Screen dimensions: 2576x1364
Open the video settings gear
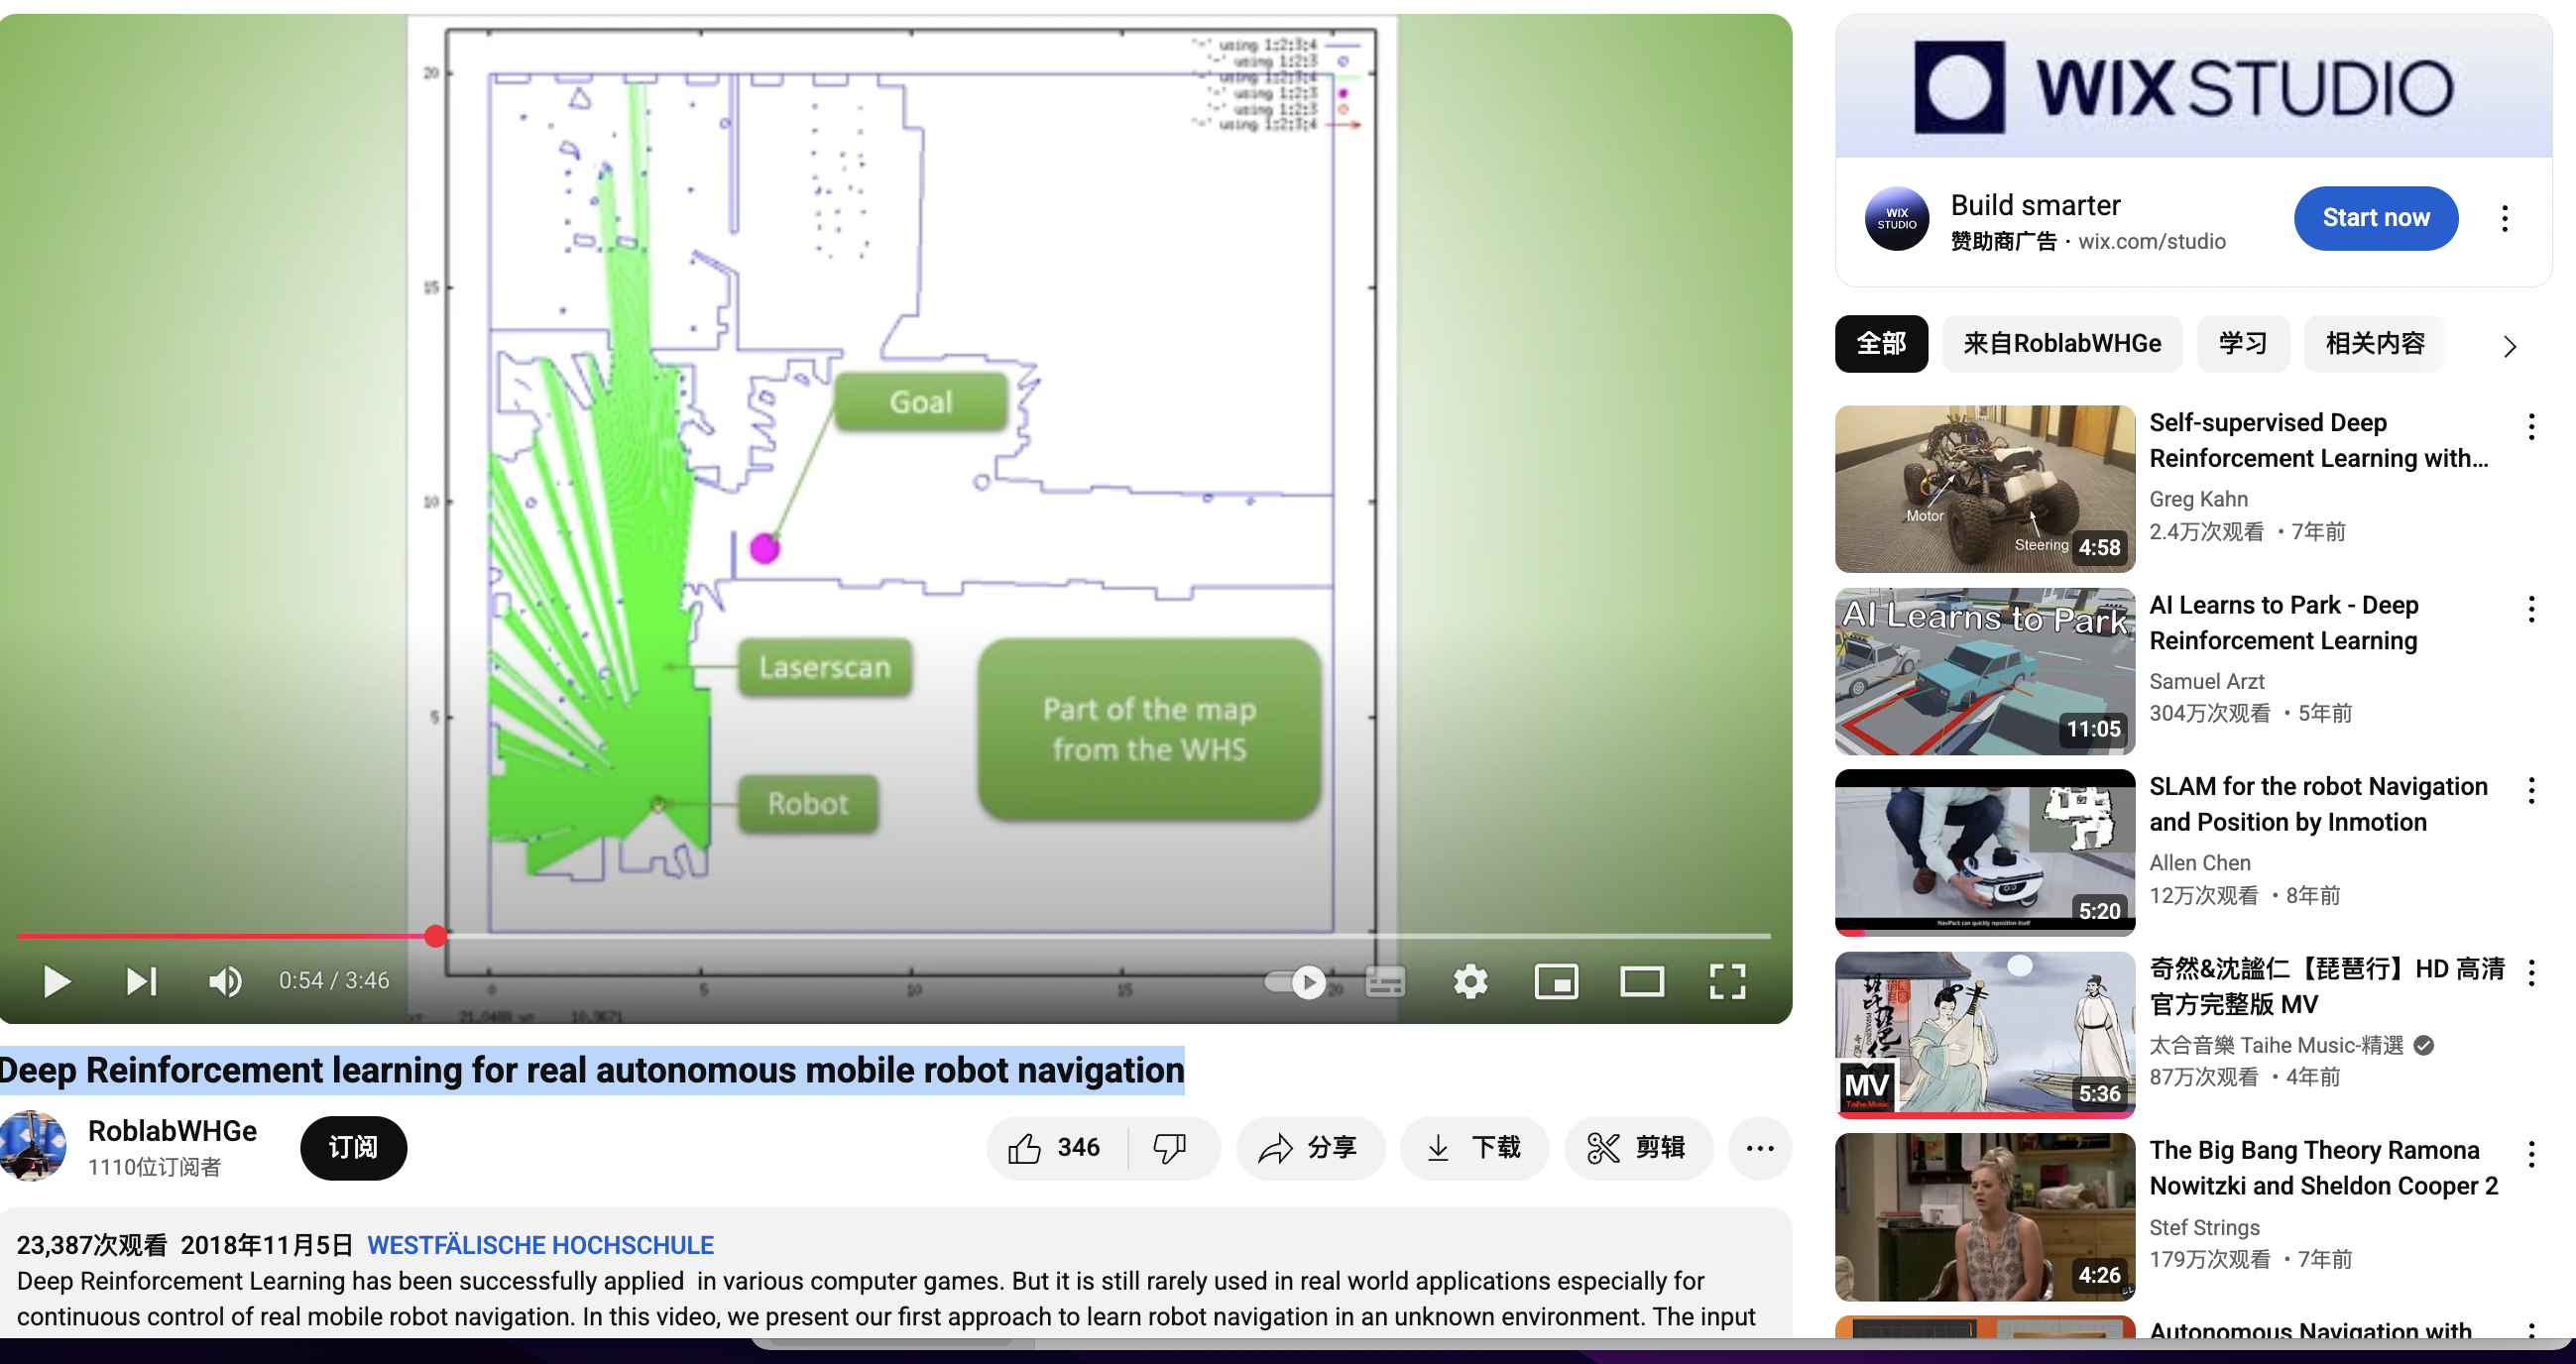coord(1470,981)
